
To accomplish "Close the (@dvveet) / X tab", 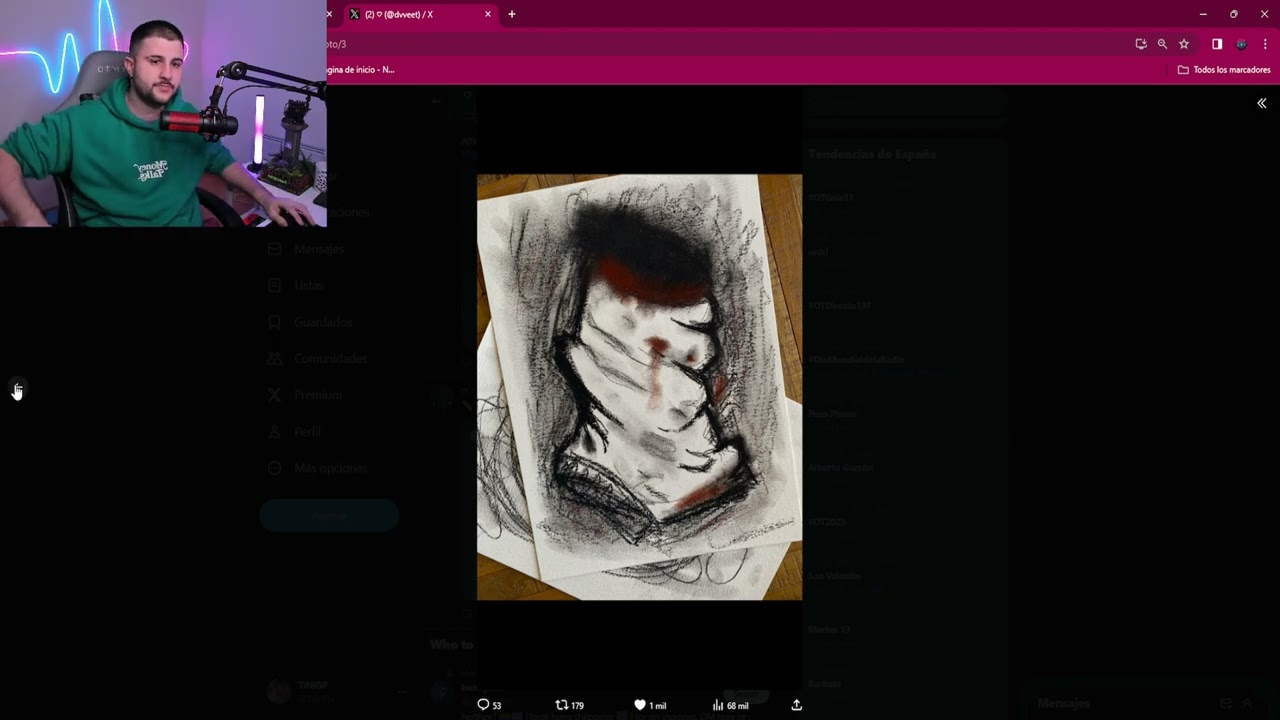I will pos(488,14).
